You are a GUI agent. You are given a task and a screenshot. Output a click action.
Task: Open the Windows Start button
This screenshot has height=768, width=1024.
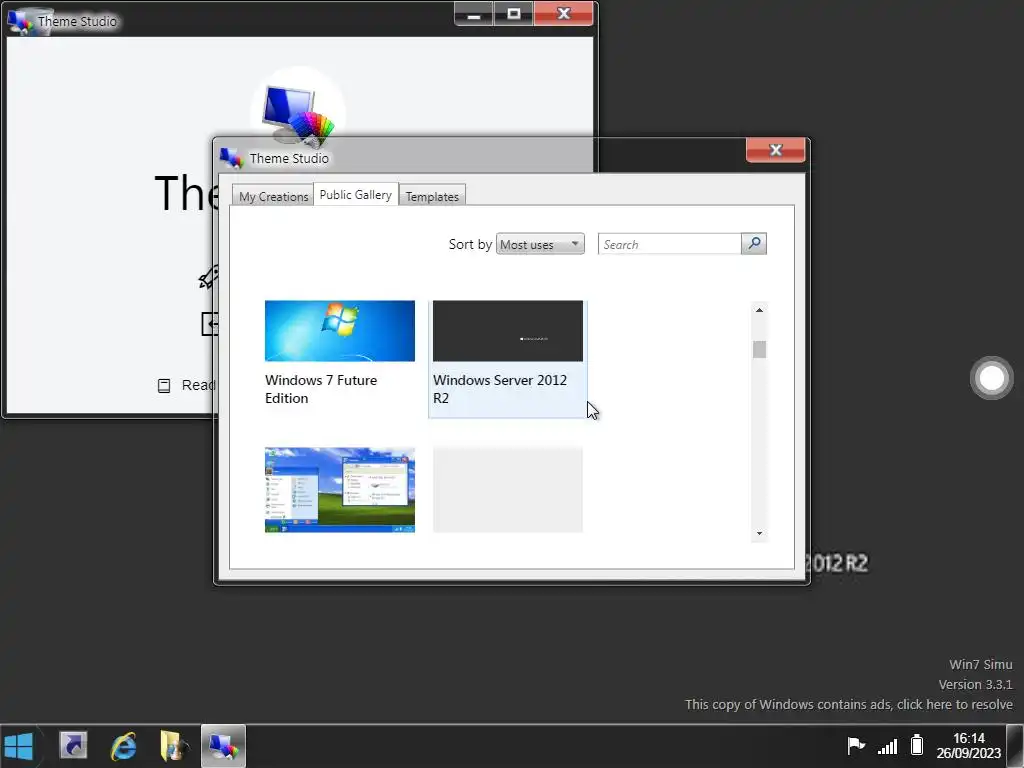pos(18,746)
